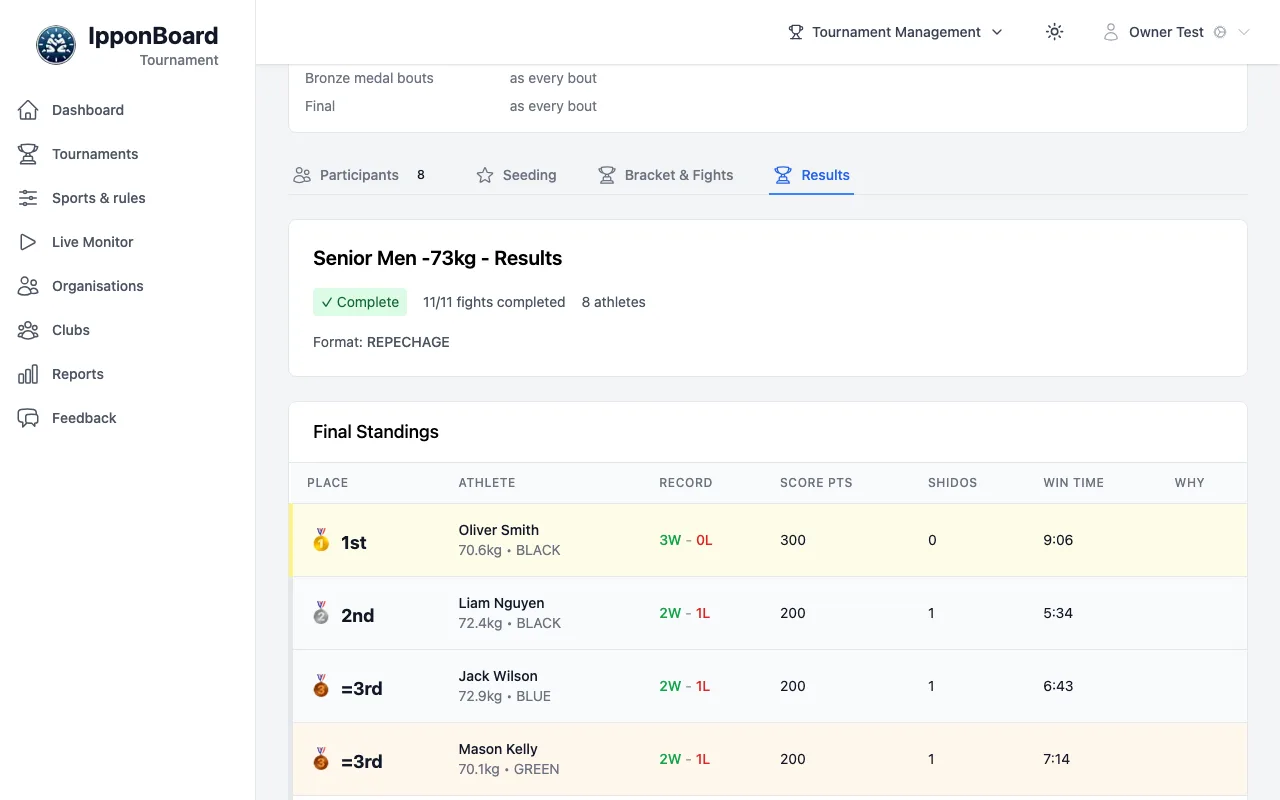
Task: Open the Live Monitor page
Action: coord(128,242)
